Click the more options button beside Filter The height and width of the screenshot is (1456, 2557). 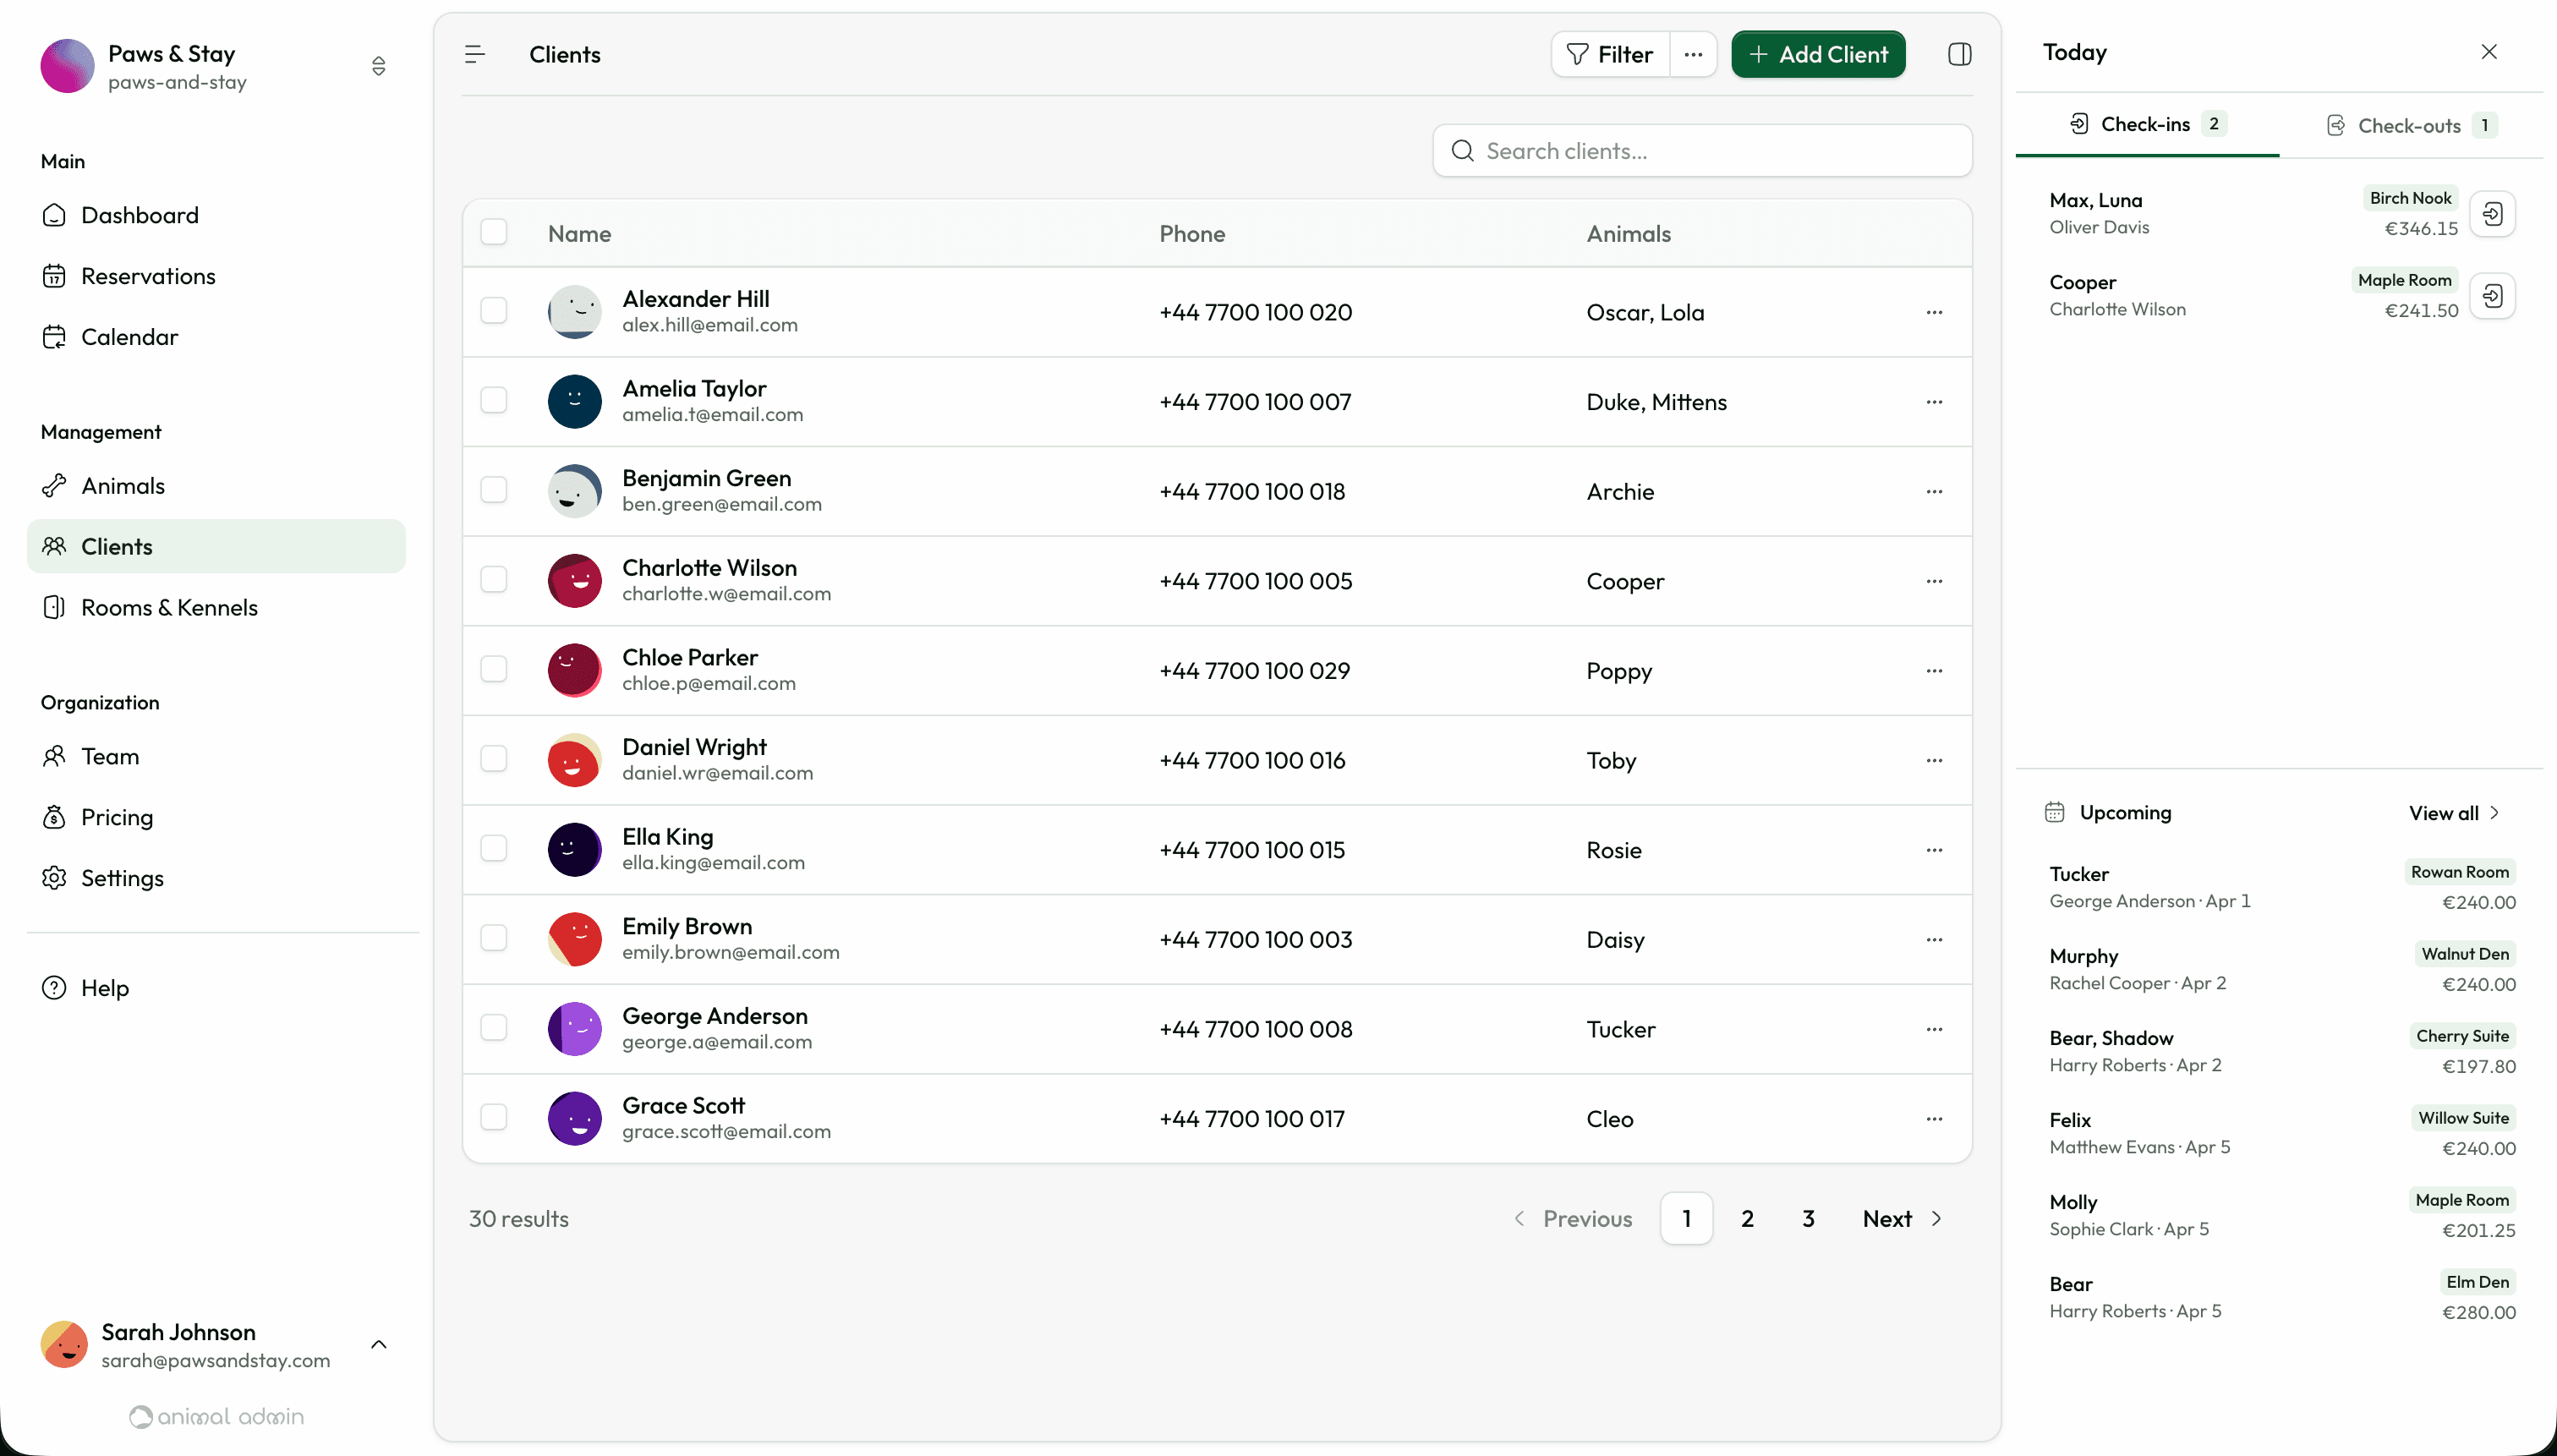coord(1692,54)
